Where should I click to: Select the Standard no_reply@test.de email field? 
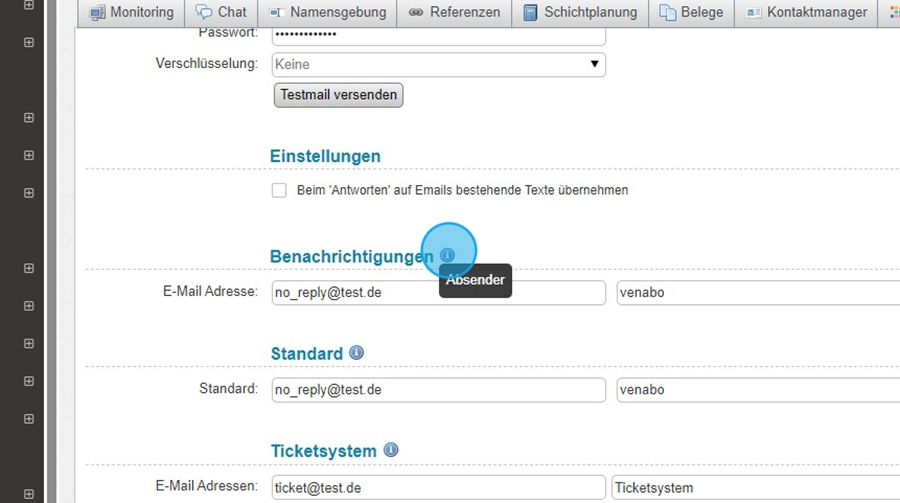[x=439, y=389]
